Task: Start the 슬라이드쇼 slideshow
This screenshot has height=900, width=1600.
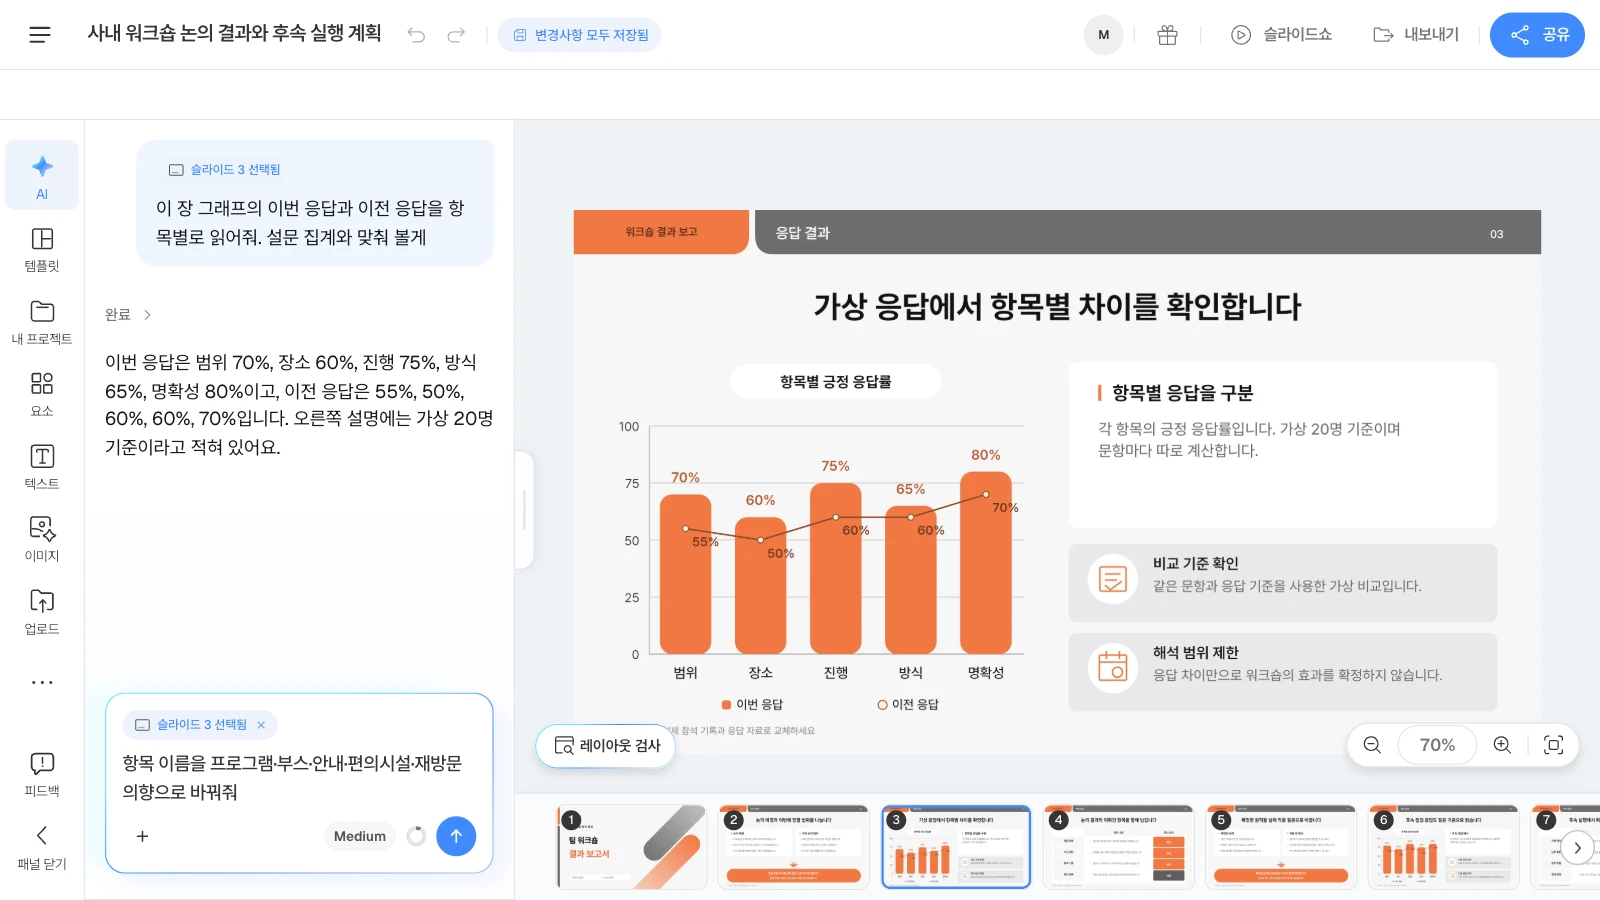Action: (x=1281, y=35)
